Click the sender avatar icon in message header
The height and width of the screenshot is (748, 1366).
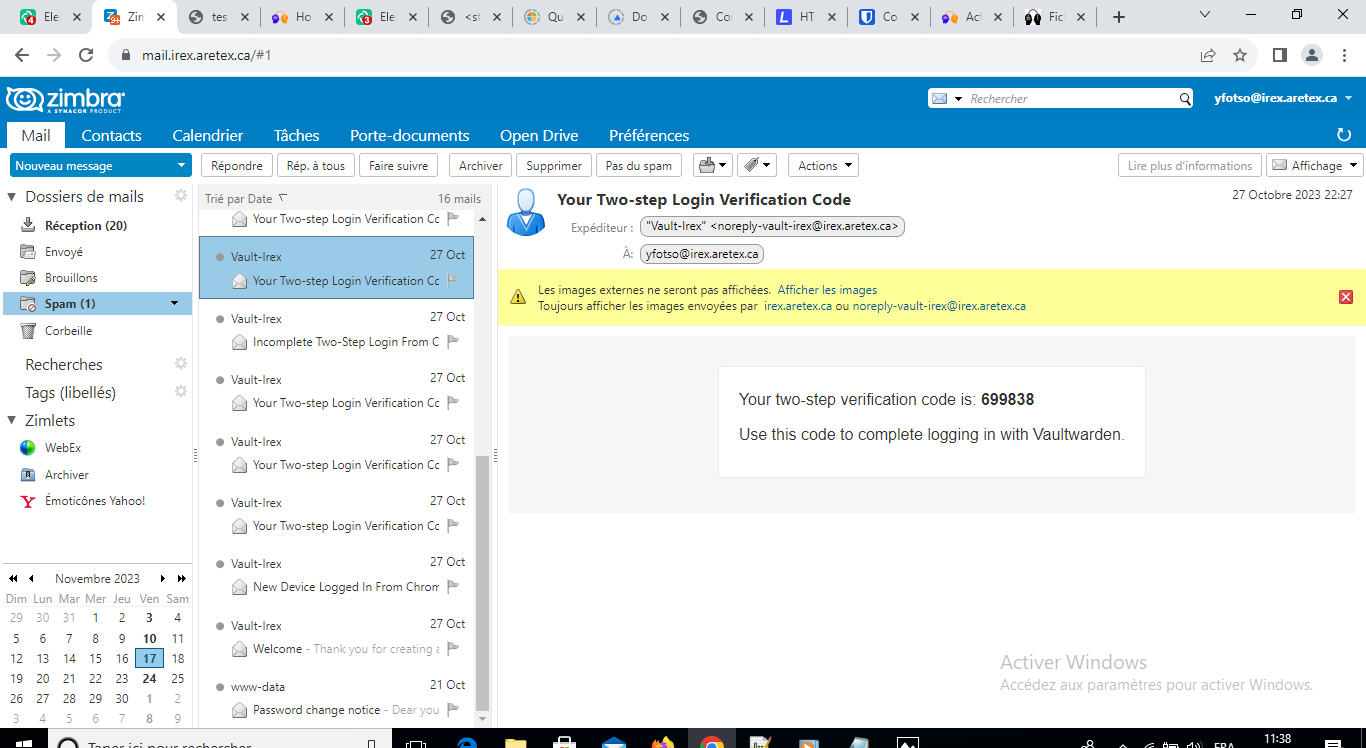[526, 212]
